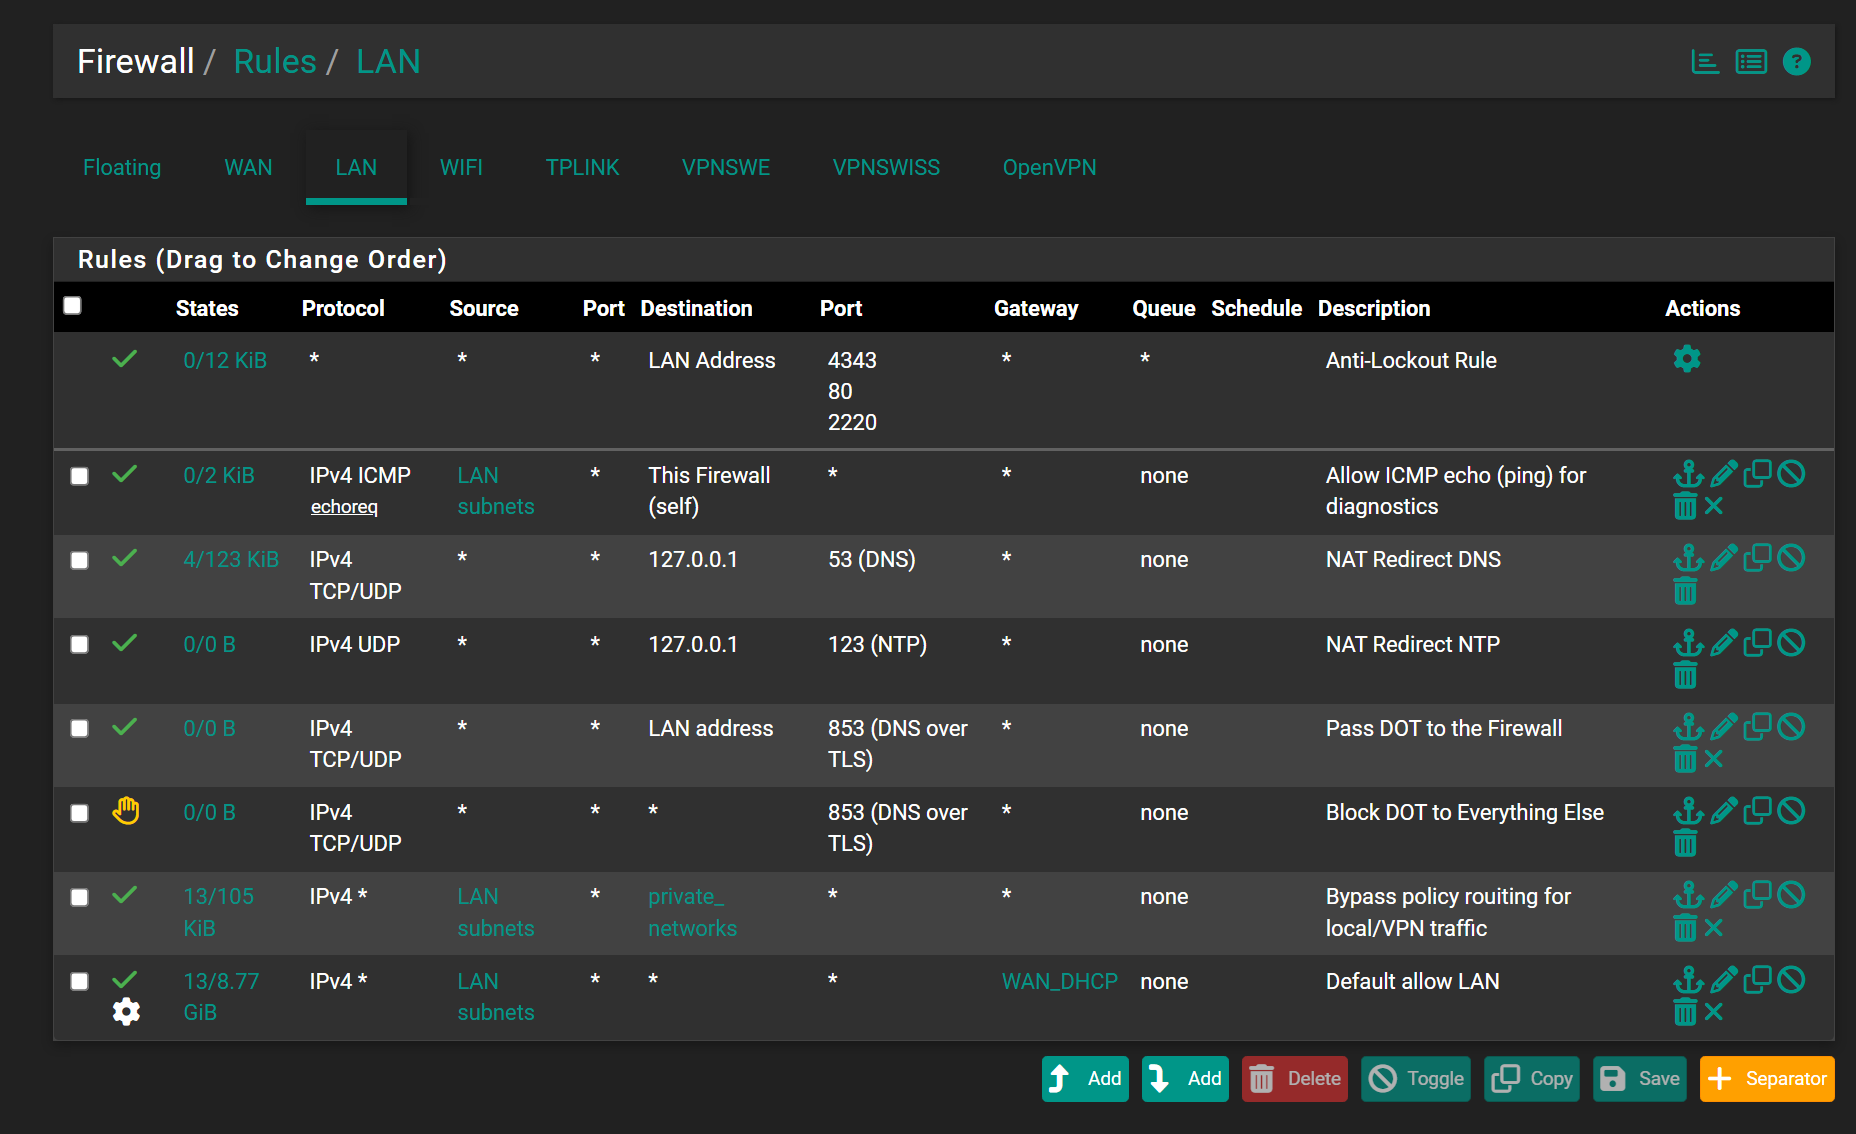The width and height of the screenshot is (1856, 1134).
Task: Check the Allow ICMP echo rule checkbox
Action: tap(79, 476)
